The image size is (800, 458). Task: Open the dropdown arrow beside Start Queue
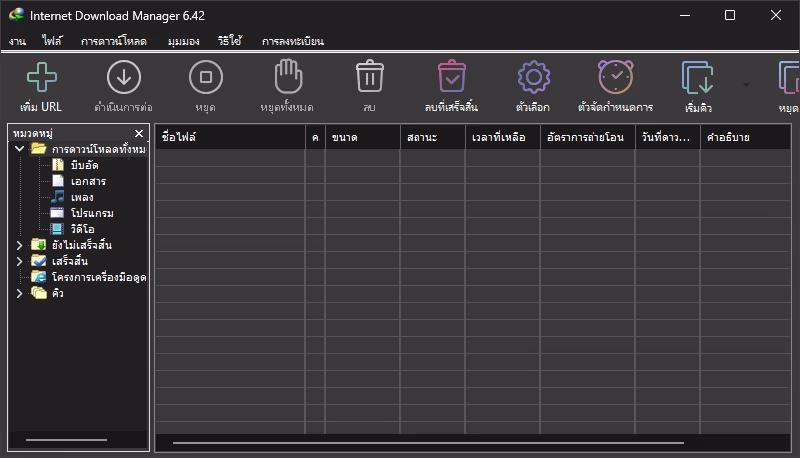click(x=746, y=84)
